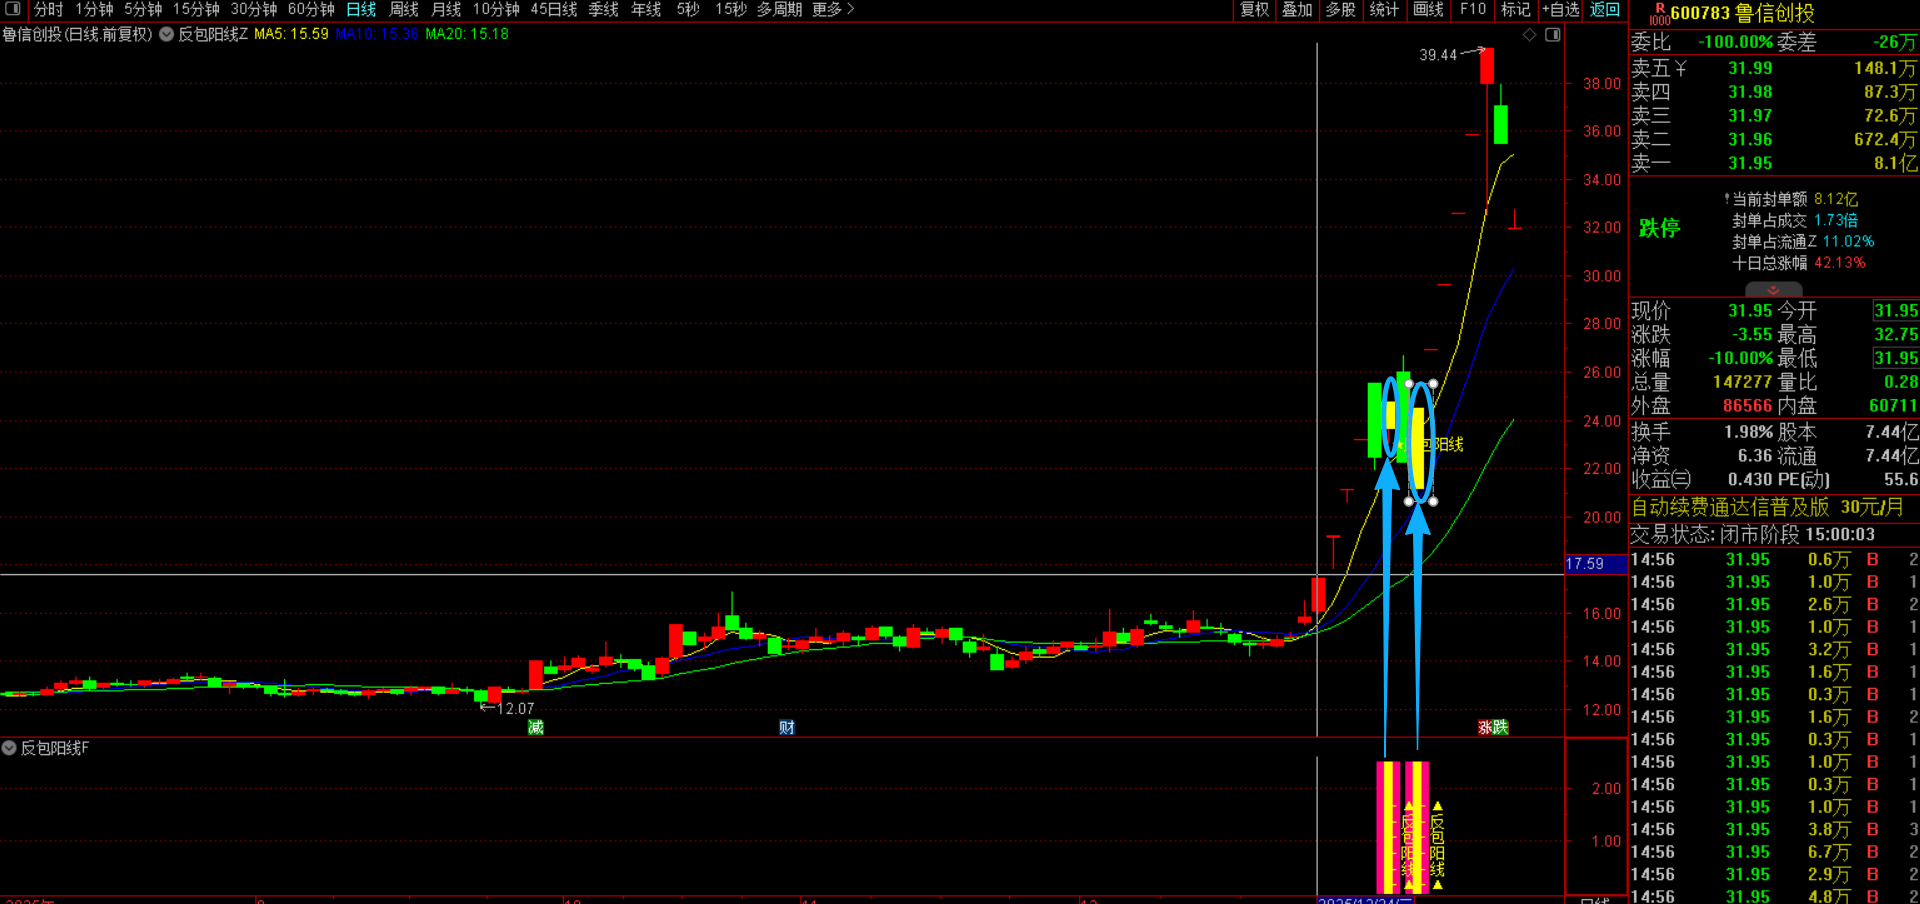Add stock via +自选 button

[x=1560, y=9]
